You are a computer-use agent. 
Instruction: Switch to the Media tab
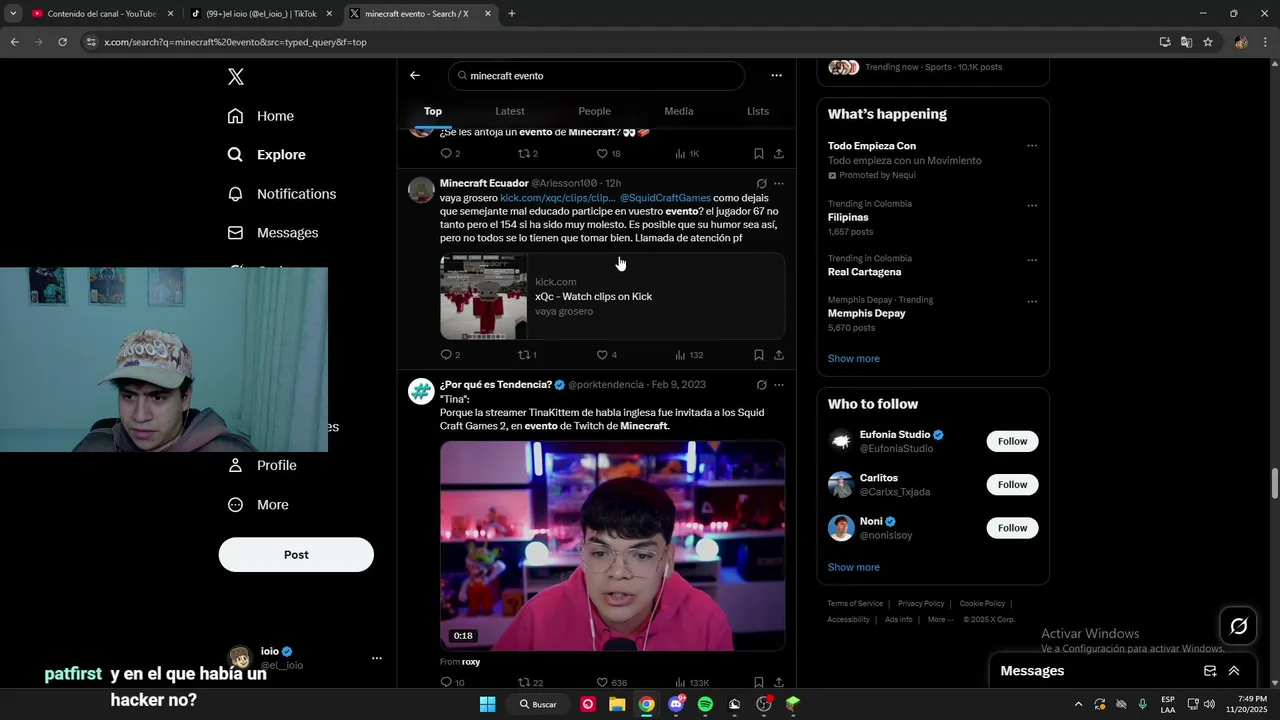click(679, 111)
